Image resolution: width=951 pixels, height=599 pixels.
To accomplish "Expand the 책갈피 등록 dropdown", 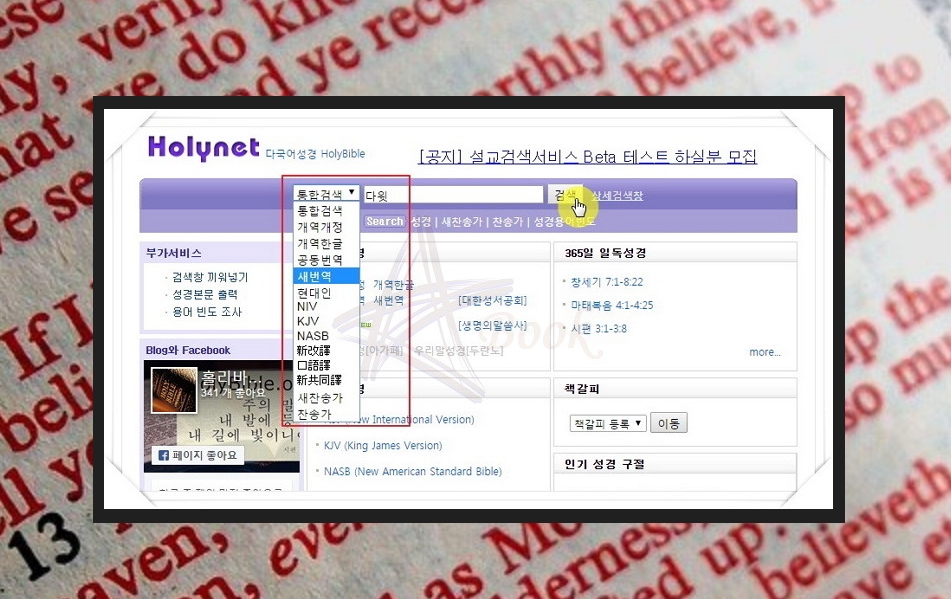I will [608, 423].
